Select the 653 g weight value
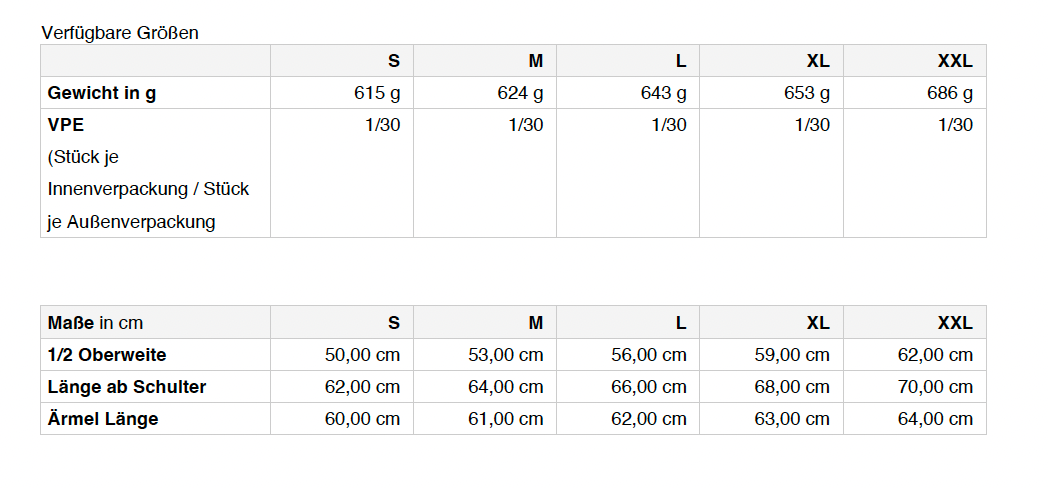 (x=806, y=93)
